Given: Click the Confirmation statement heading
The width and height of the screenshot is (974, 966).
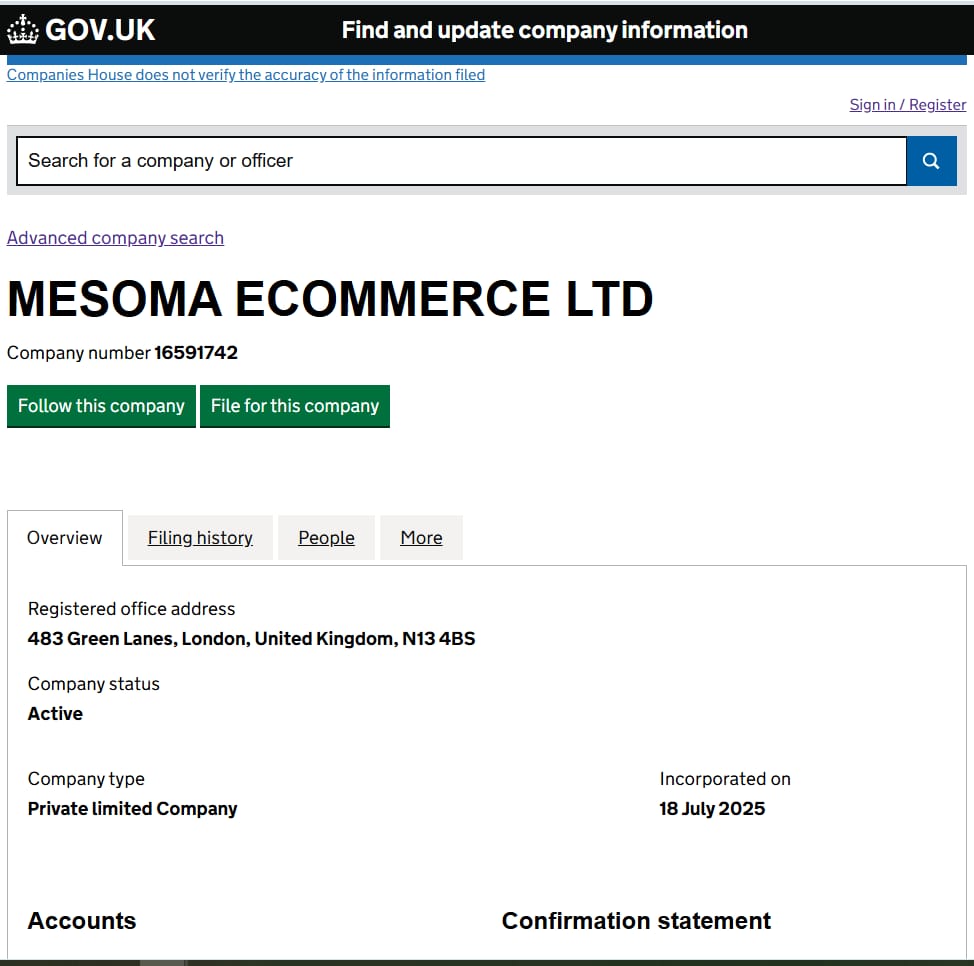Looking at the screenshot, I should pyautogui.click(x=636, y=921).
